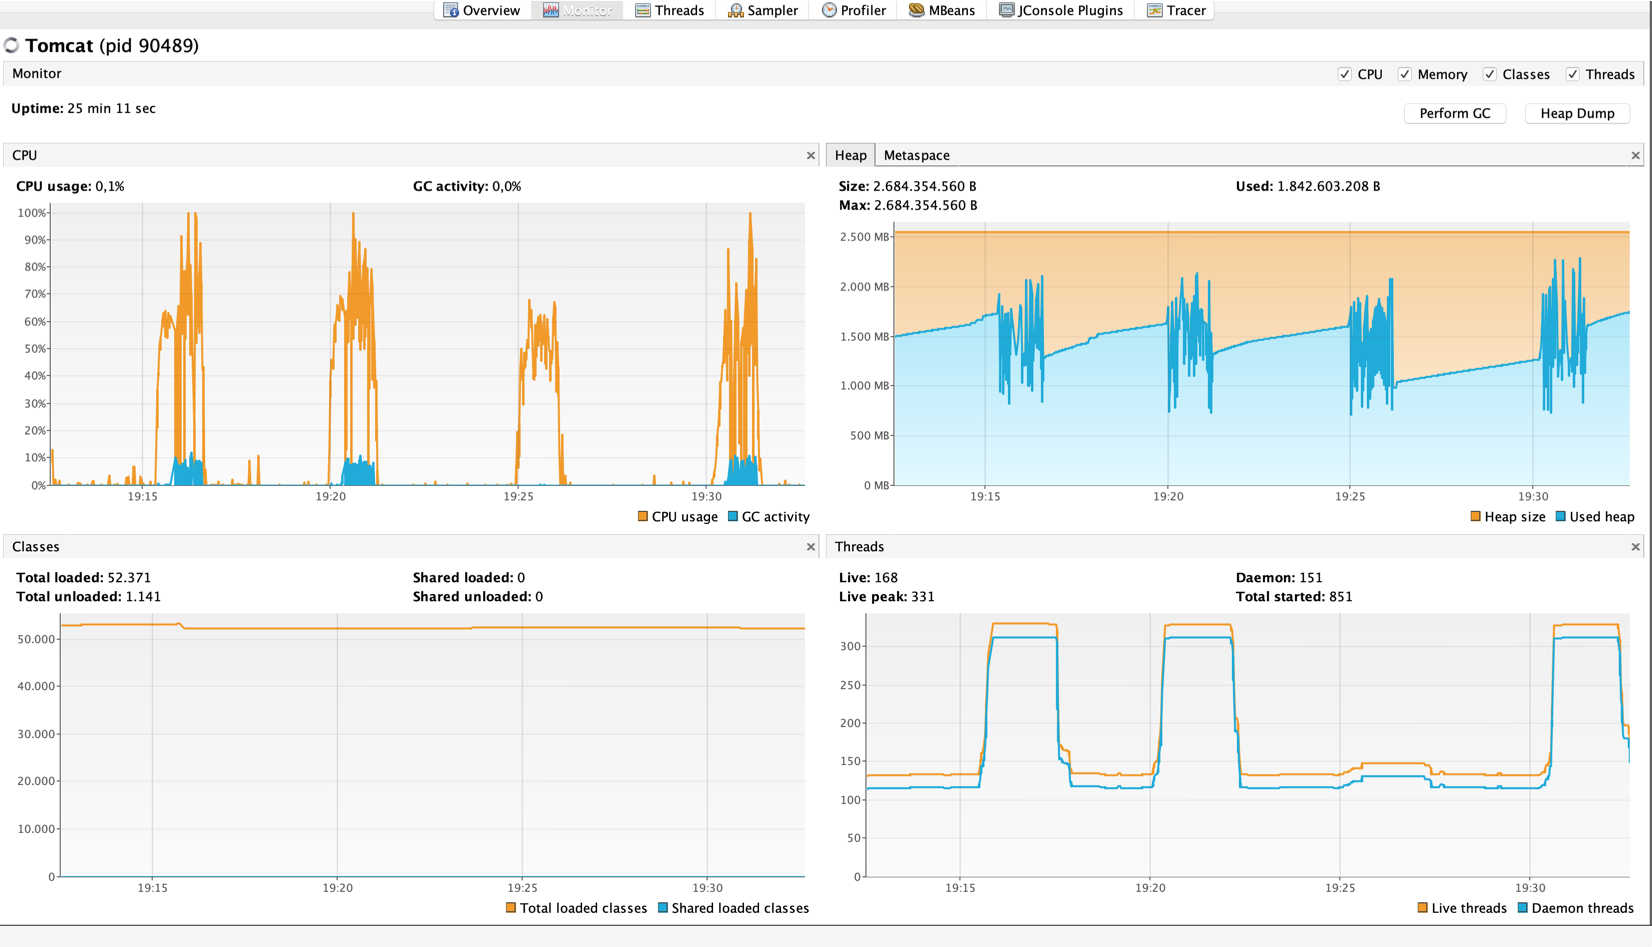This screenshot has width=1652, height=947.
Task: Uncheck the CPU checkbox
Action: (x=1345, y=74)
